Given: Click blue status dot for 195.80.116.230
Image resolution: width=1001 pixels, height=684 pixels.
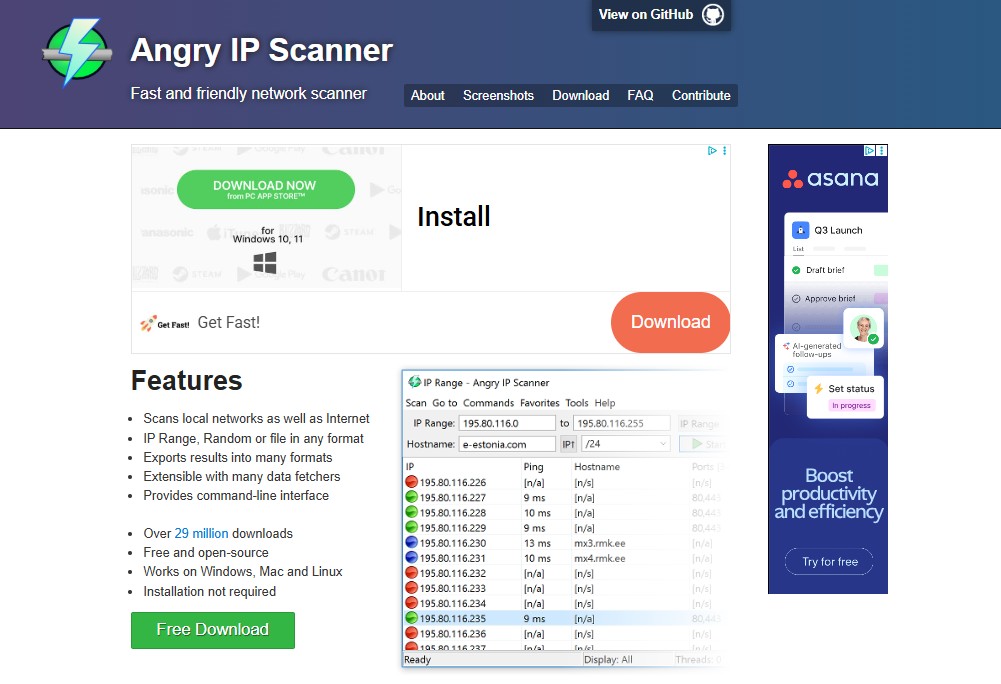Looking at the screenshot, I should pos(411,543).
